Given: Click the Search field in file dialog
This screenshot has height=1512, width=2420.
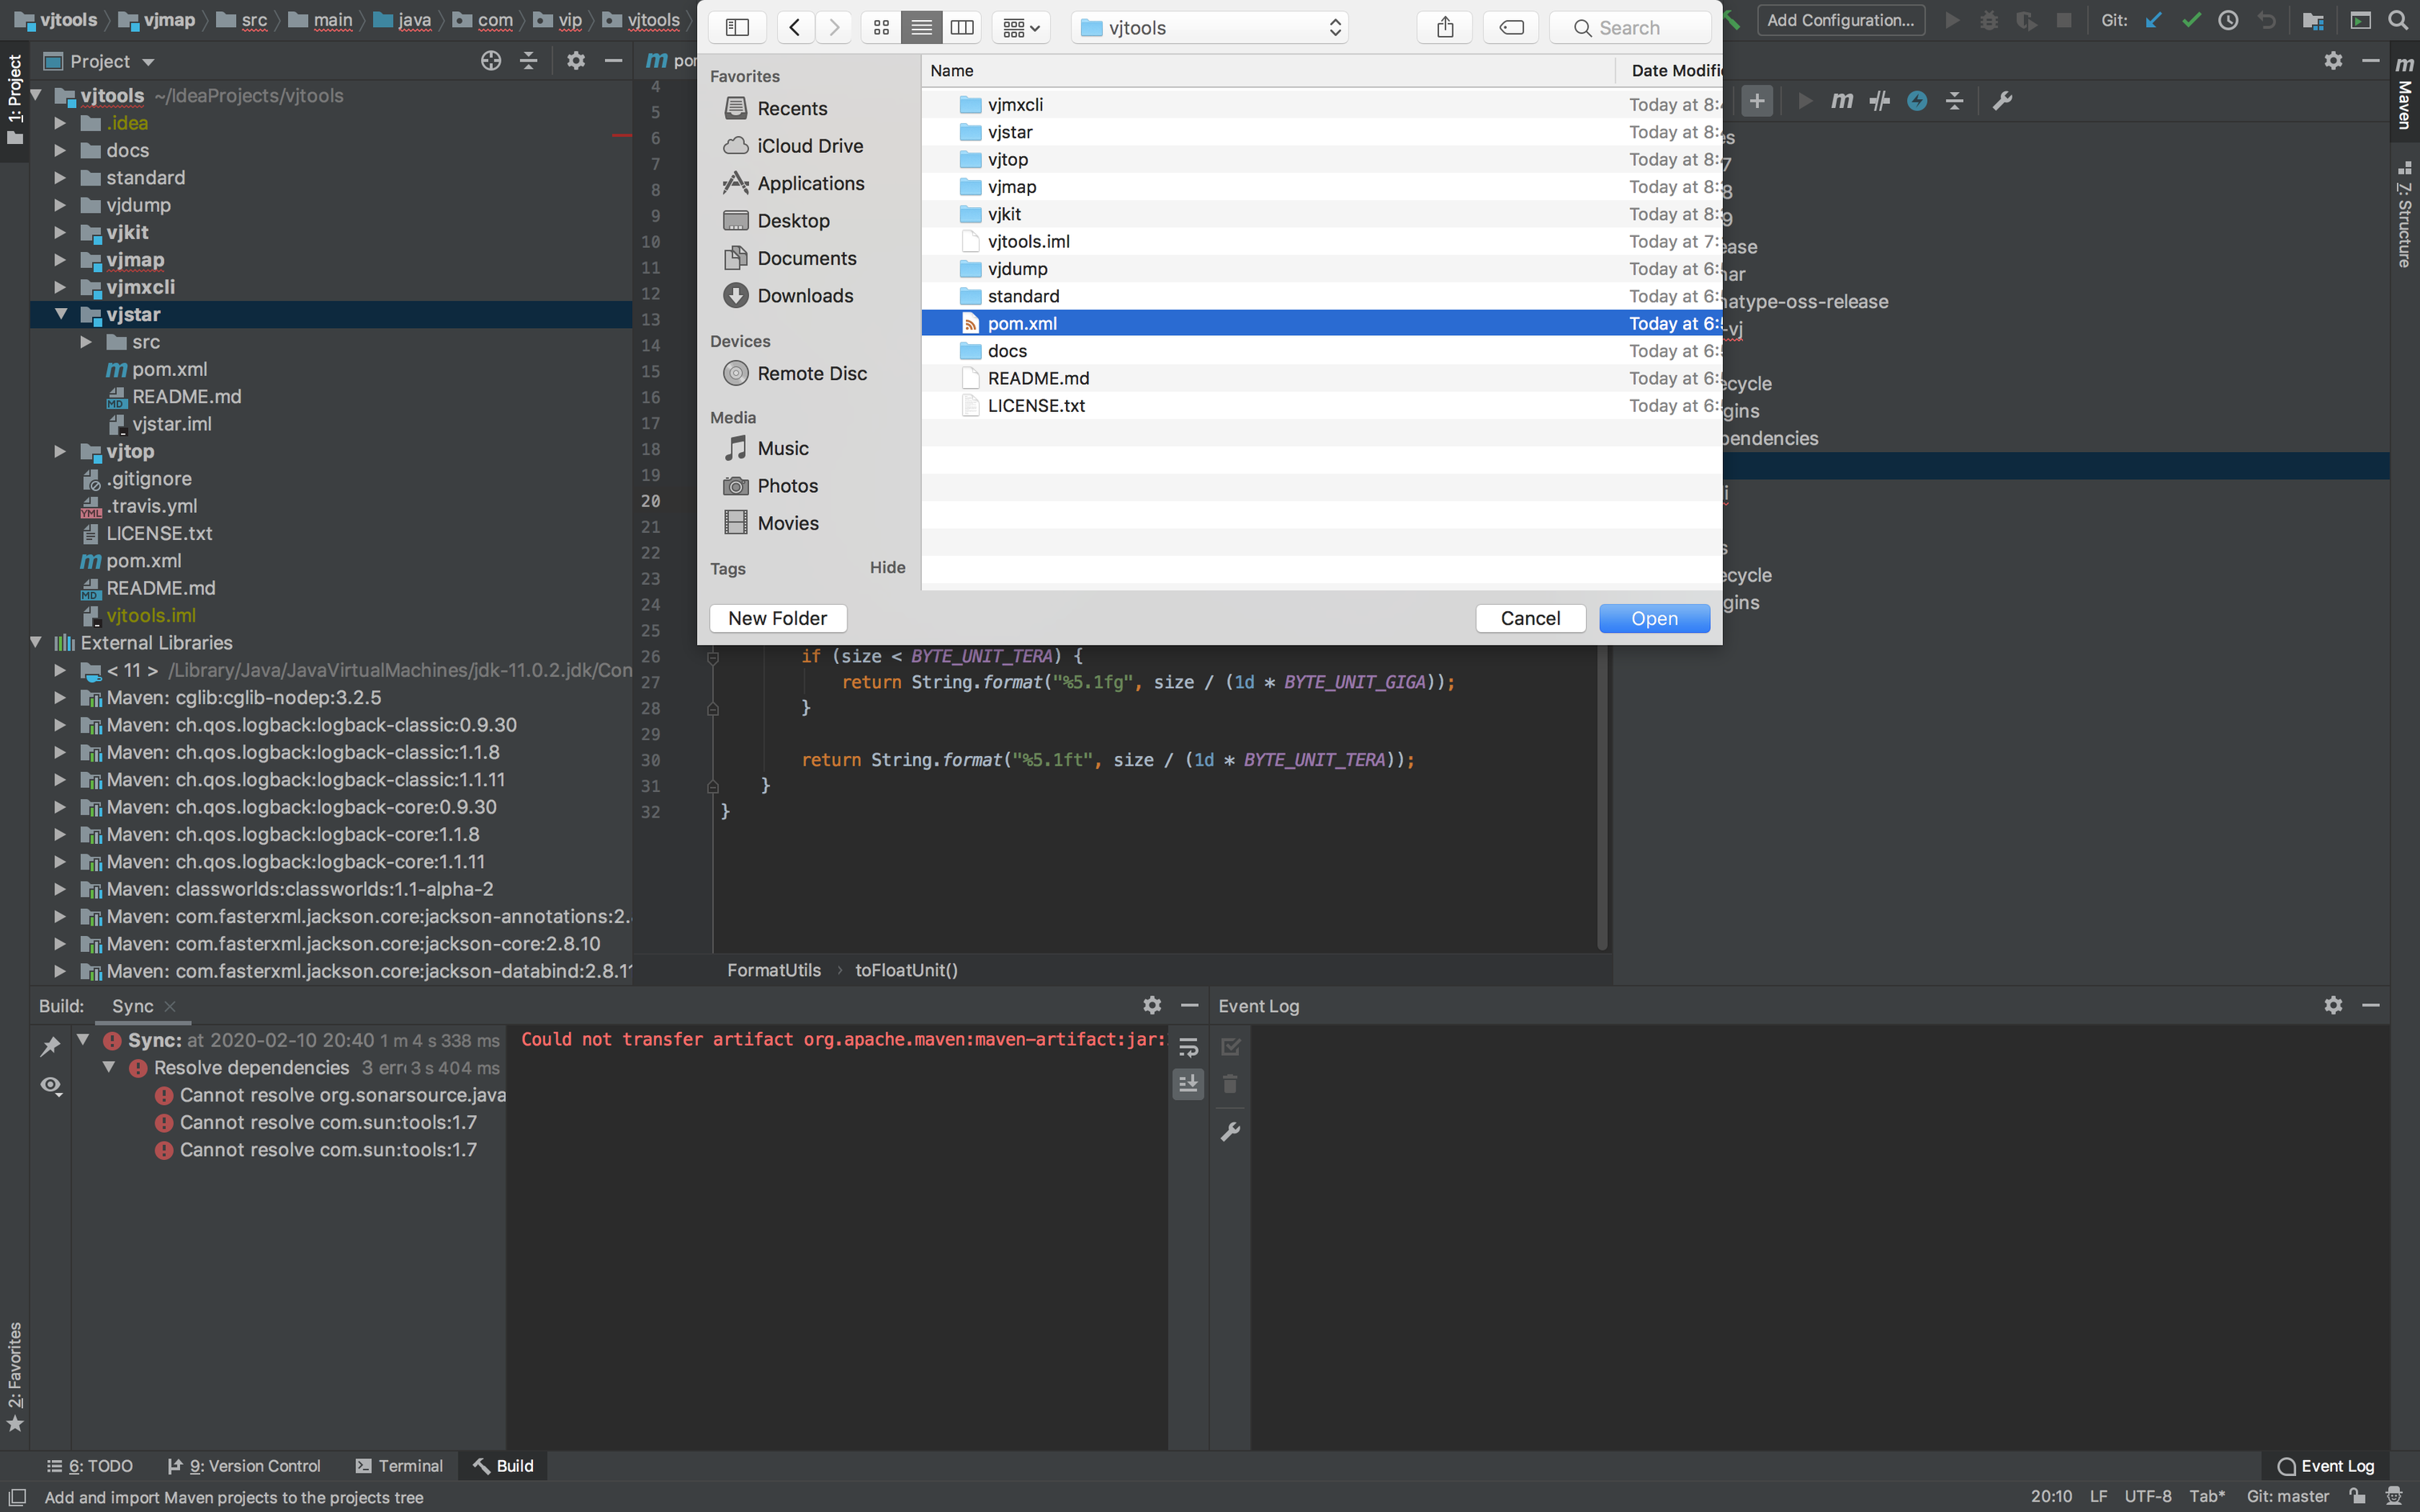Looking at the screenshot, I should click(x=1630, y=28).
